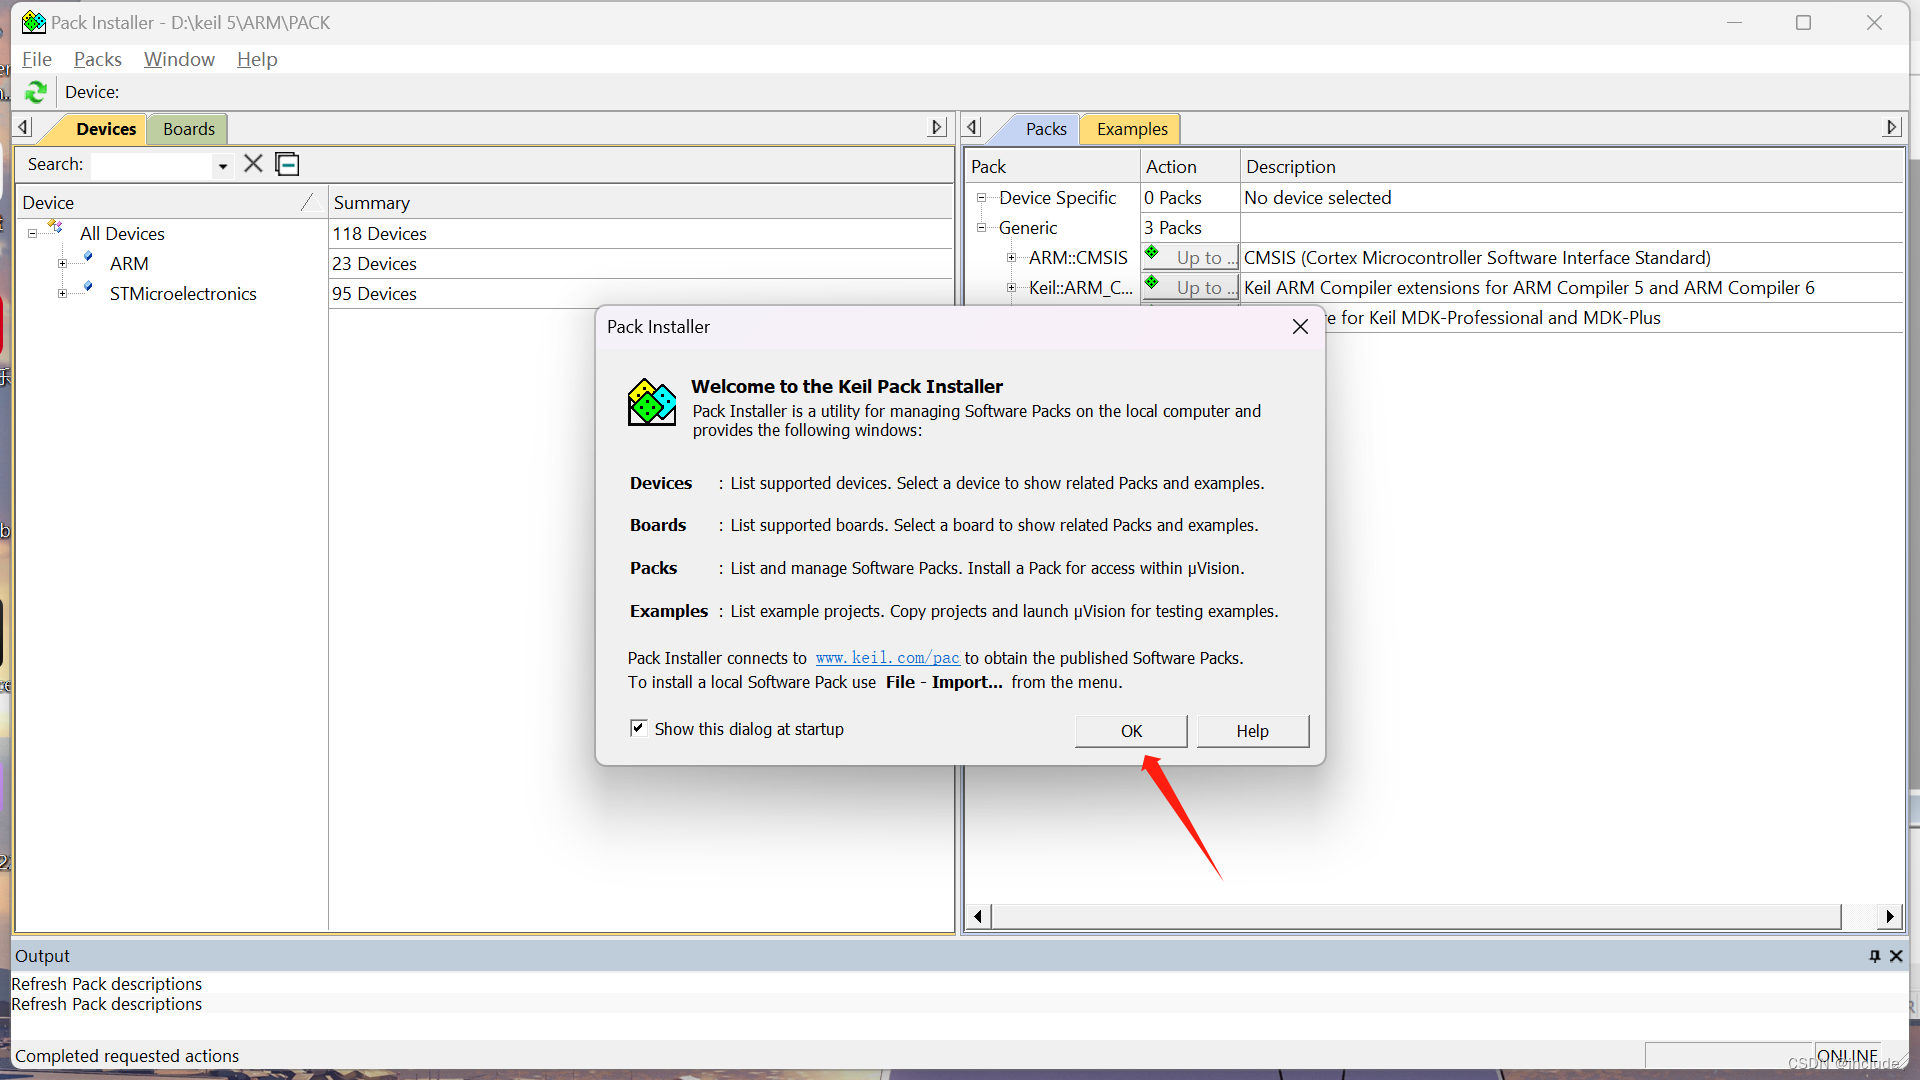Click inside the Search input field

pyautogui.click(x=152, y=165)
